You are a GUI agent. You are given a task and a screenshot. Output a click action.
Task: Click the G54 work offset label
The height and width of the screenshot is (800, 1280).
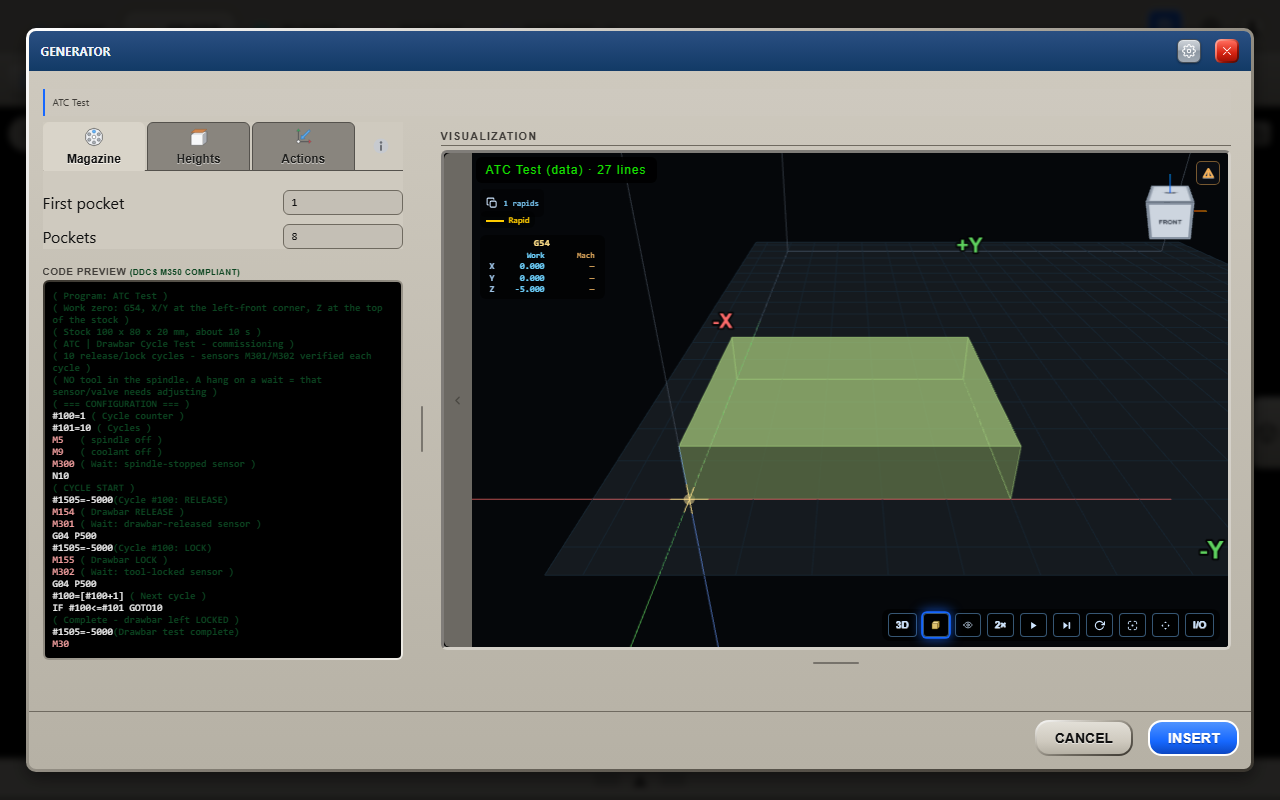click(x=541, y=243)
